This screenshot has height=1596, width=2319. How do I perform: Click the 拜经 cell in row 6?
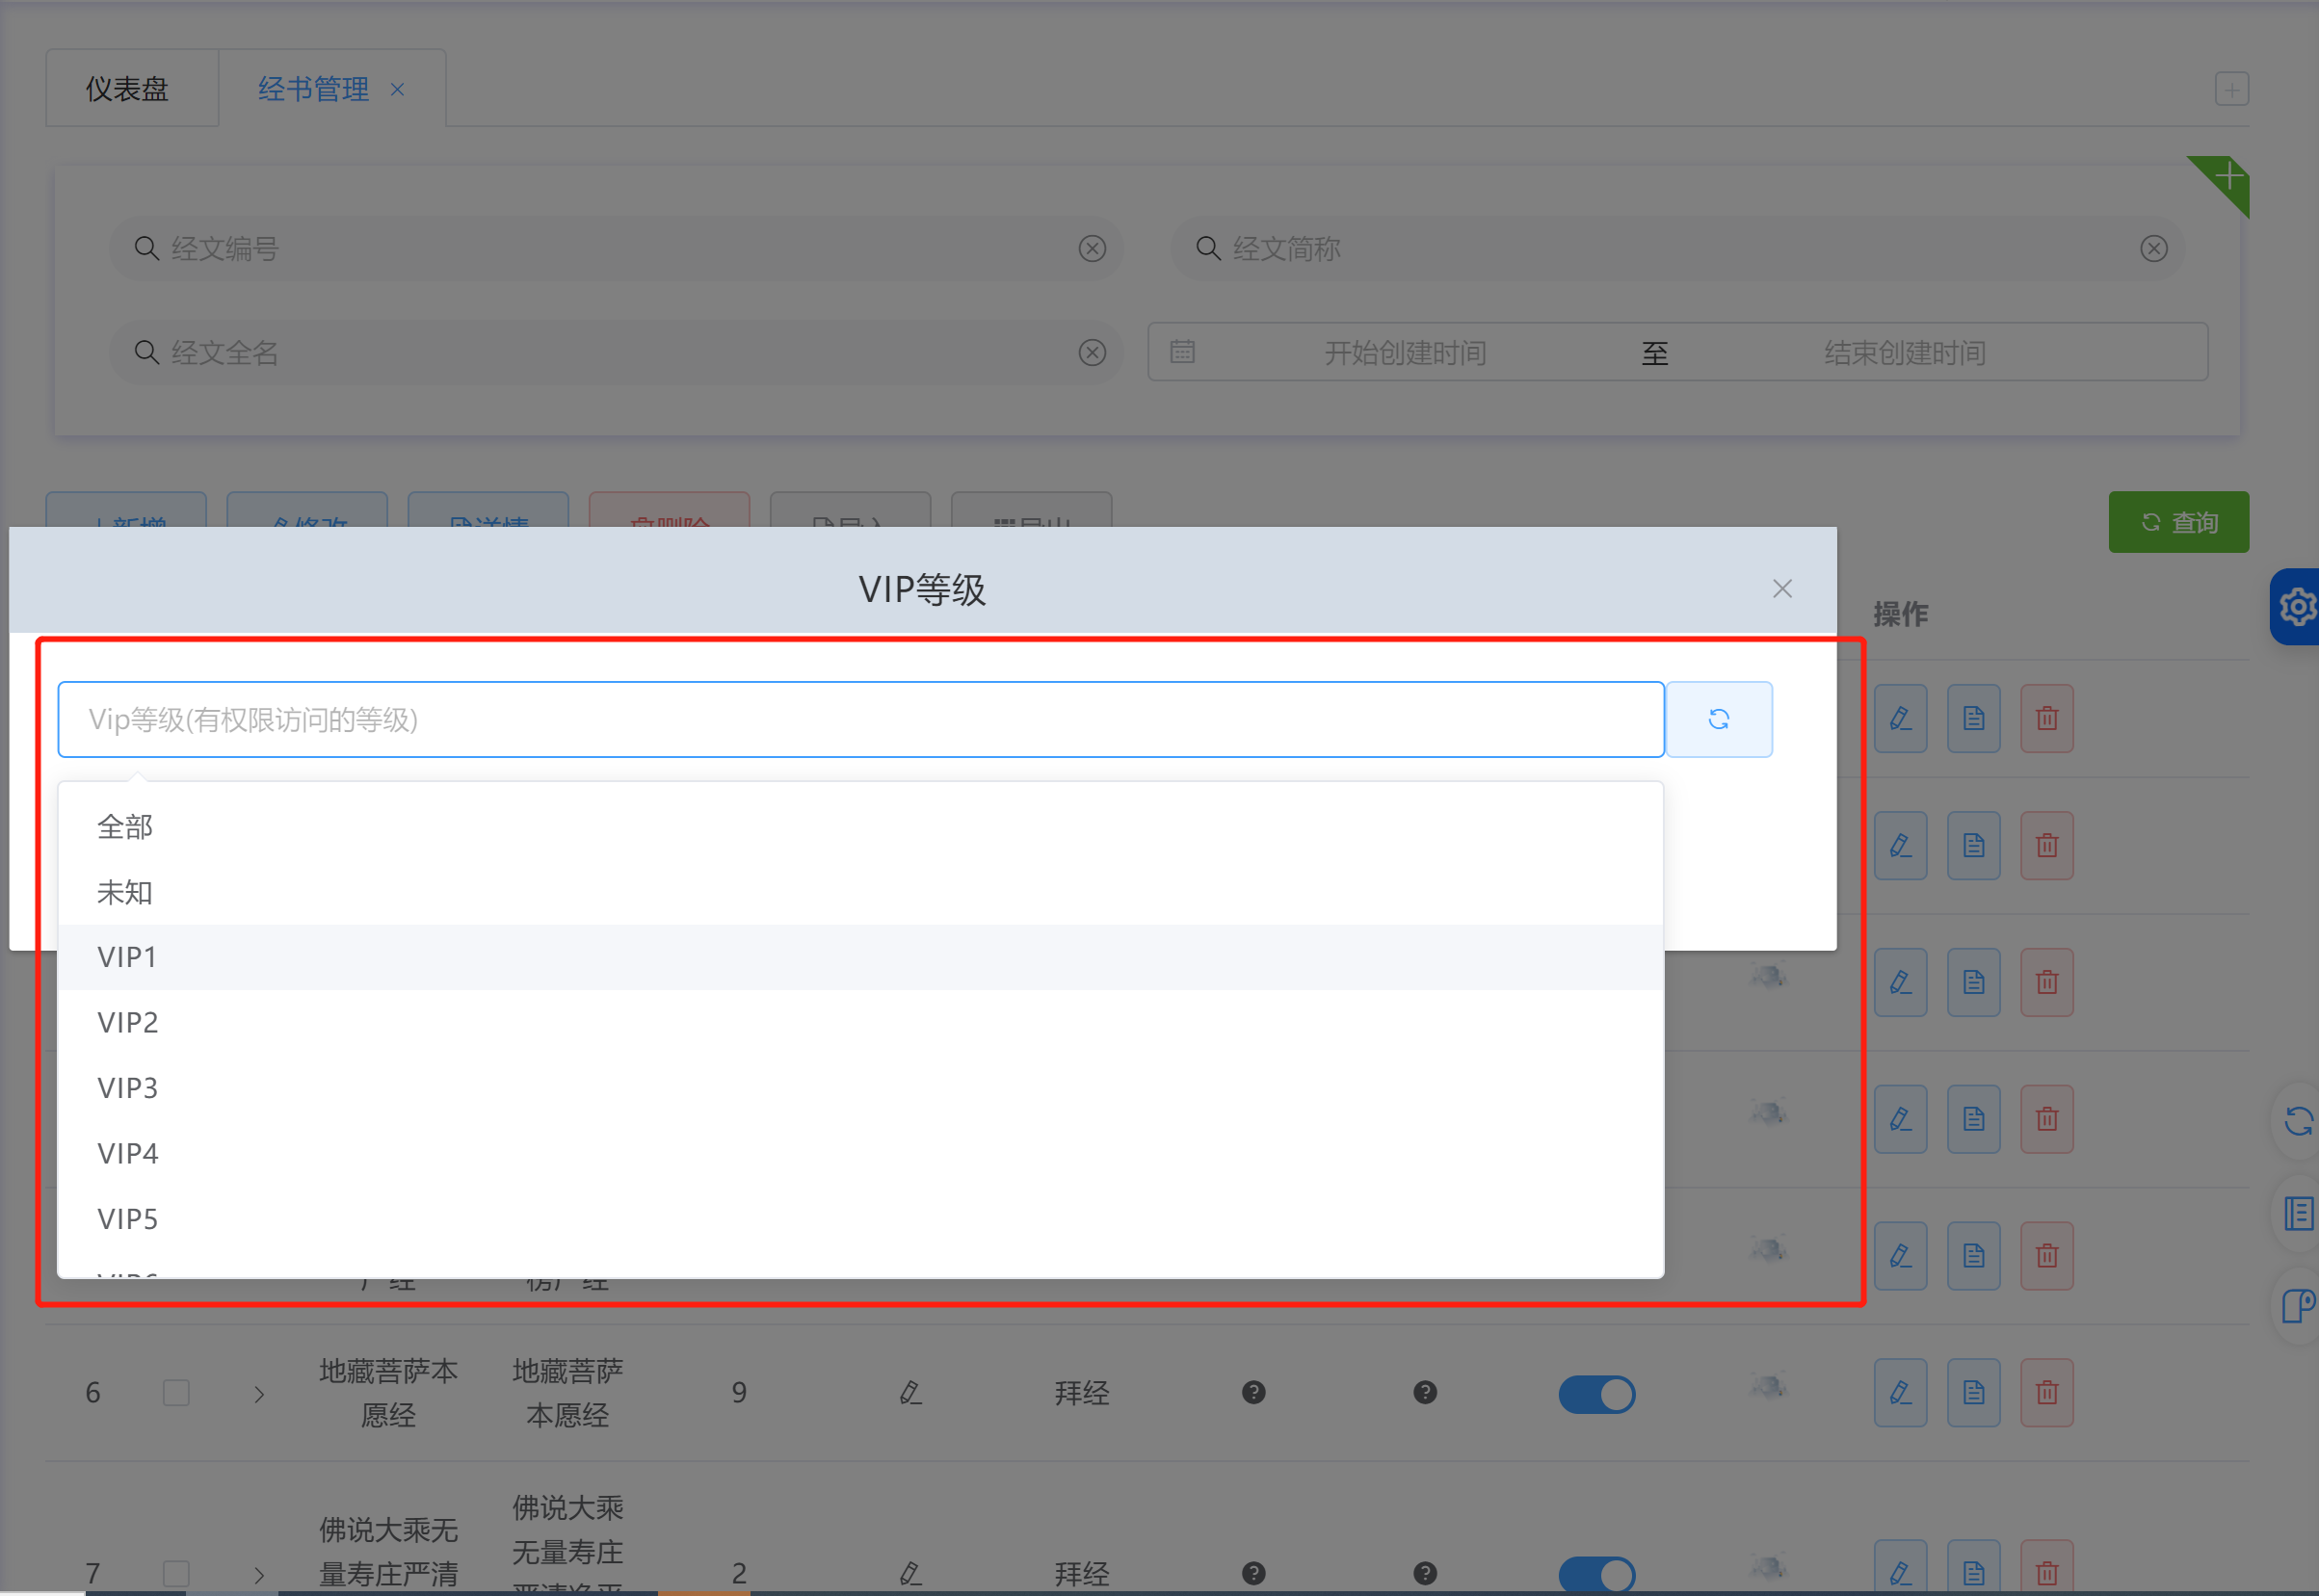point(1082,1393)
